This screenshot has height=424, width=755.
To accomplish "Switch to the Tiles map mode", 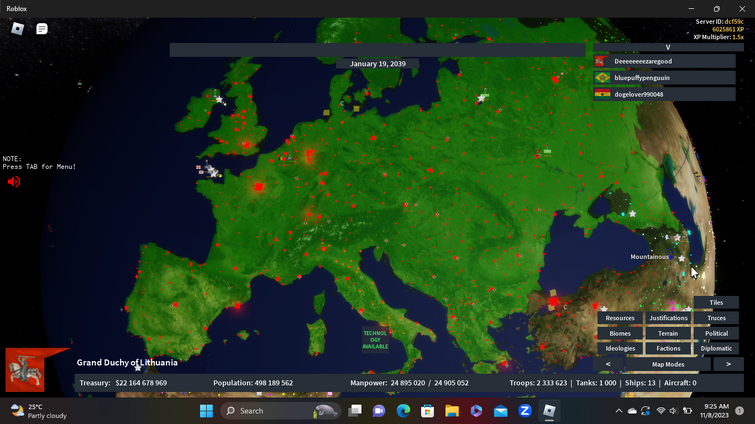I will pyautogui.click(x=716, y=302).
